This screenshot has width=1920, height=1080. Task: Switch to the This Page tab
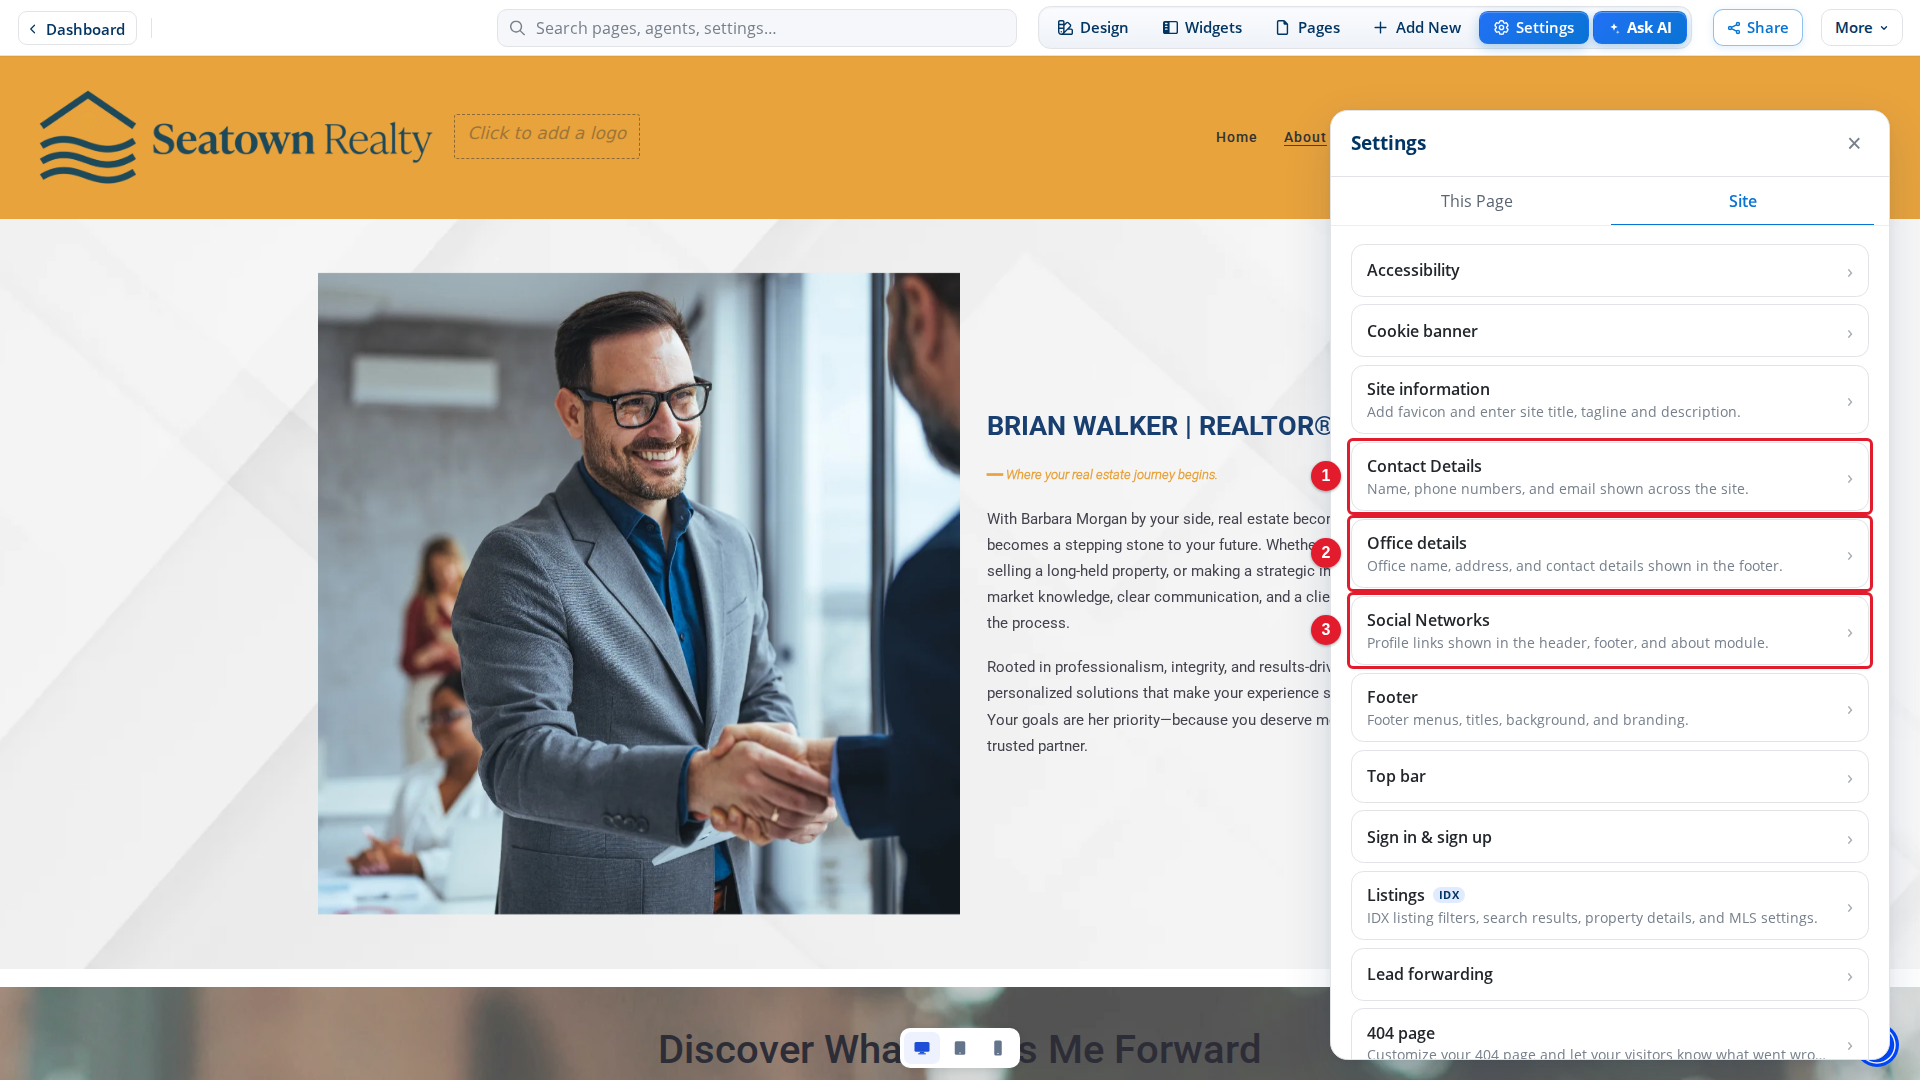coord(1476,201)
